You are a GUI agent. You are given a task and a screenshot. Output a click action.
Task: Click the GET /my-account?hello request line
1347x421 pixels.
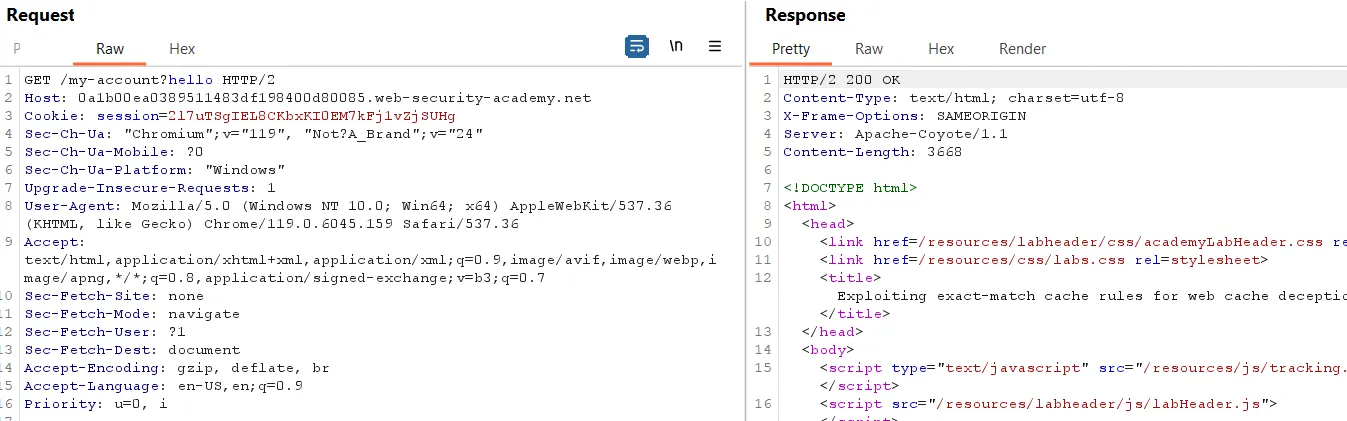[150, 80]
